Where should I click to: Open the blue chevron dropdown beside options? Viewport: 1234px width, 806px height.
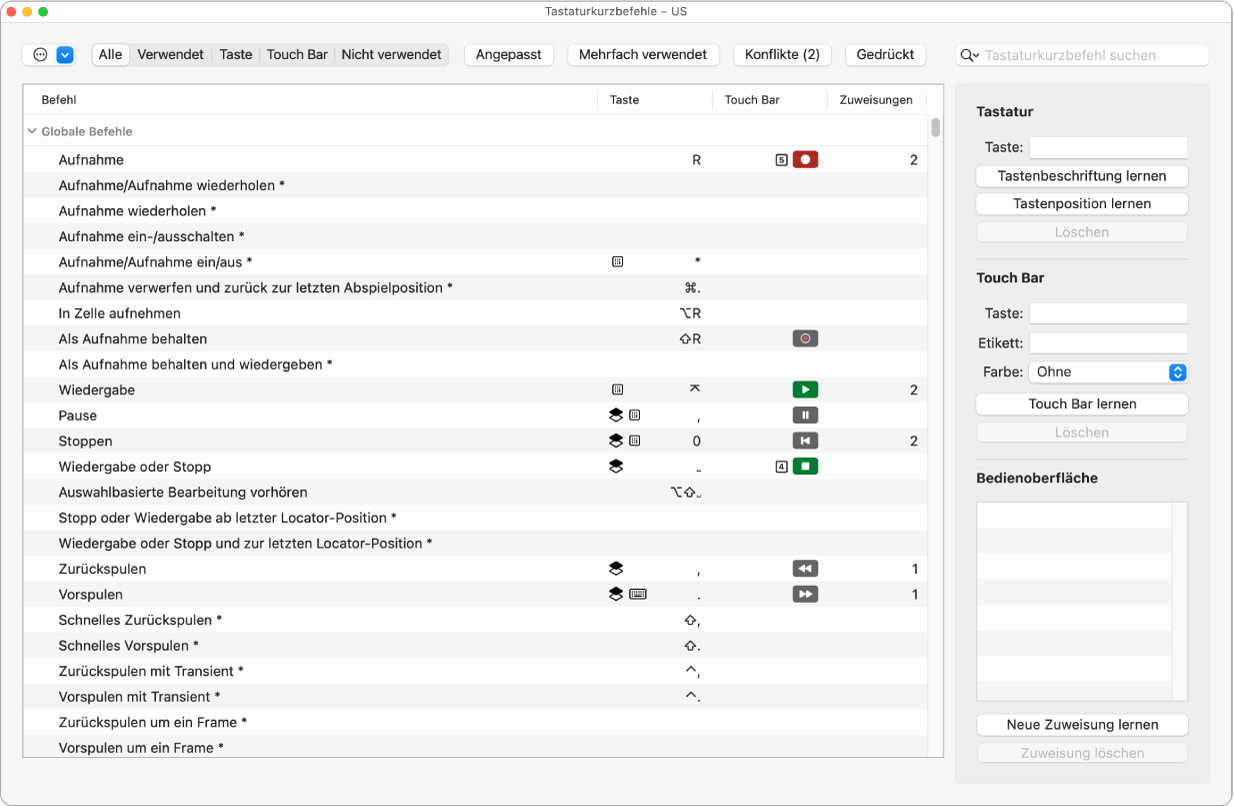click(65, 55)
